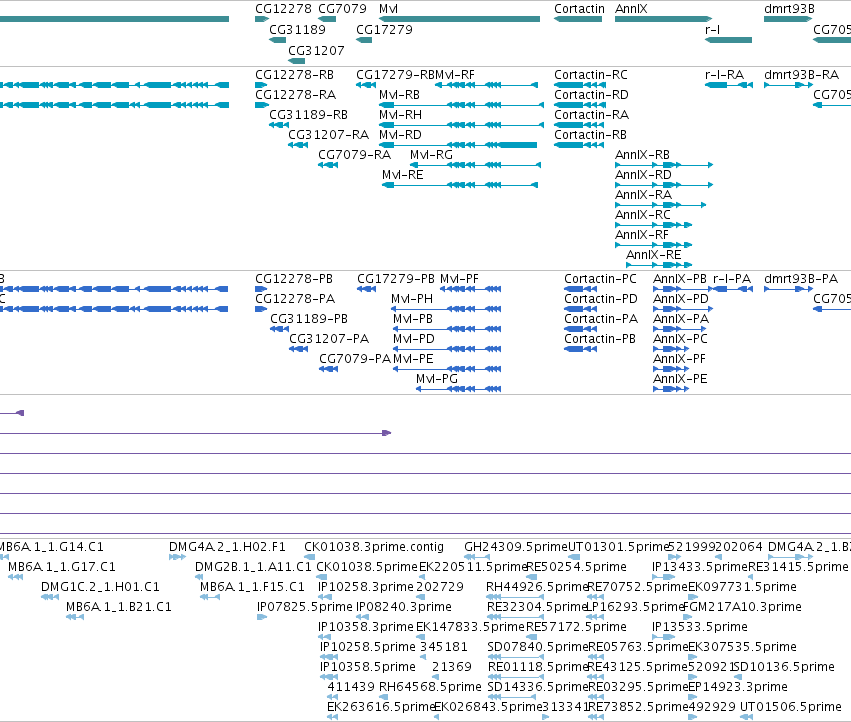851x722 pixels.
Task: Select the CG31189 gene label
Action: [x=297, y=29]
